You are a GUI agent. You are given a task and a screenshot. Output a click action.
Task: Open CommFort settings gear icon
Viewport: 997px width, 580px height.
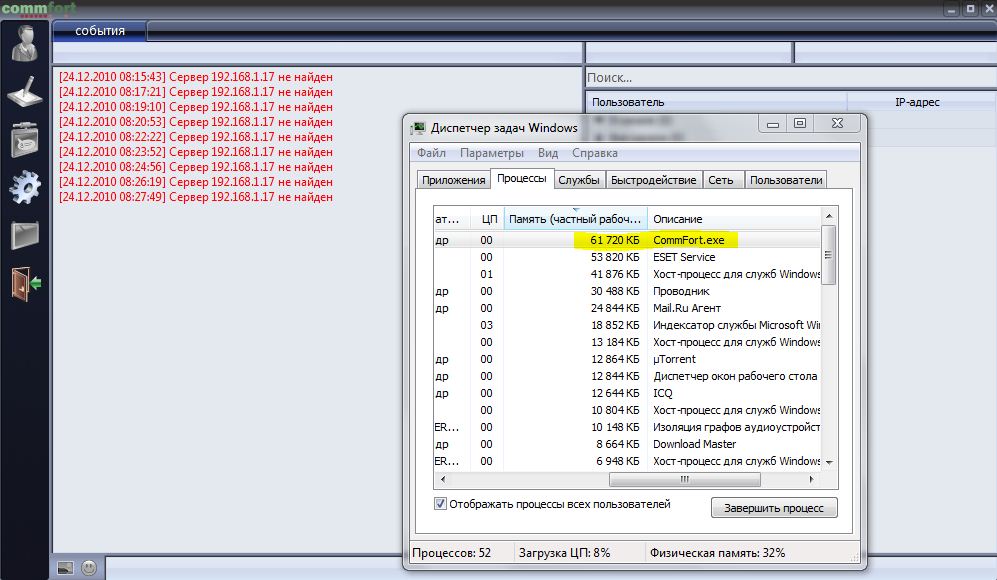coord(25,187)
